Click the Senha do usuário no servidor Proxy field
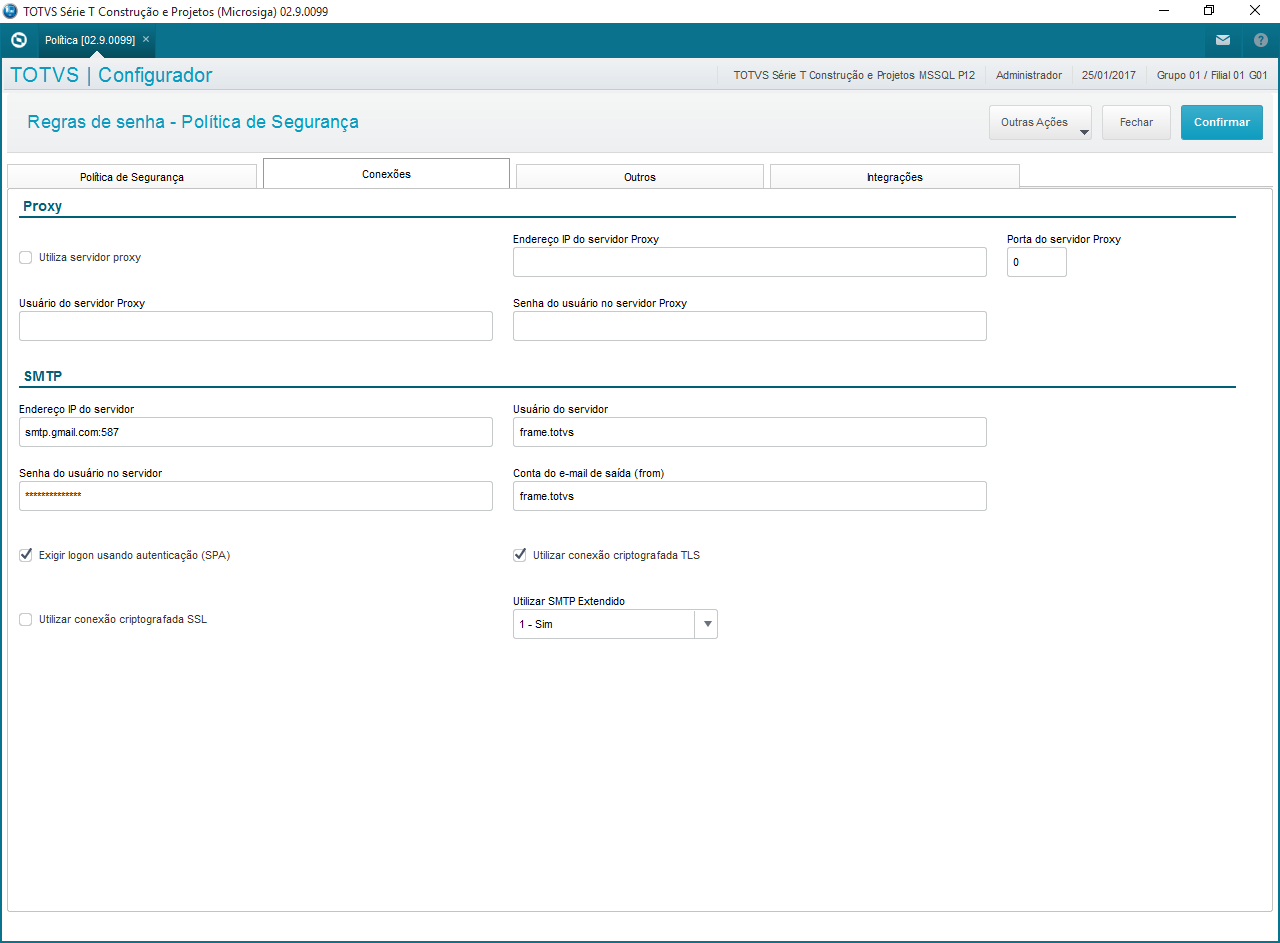Screen dimensions: 1280x943 coord(750,326)
